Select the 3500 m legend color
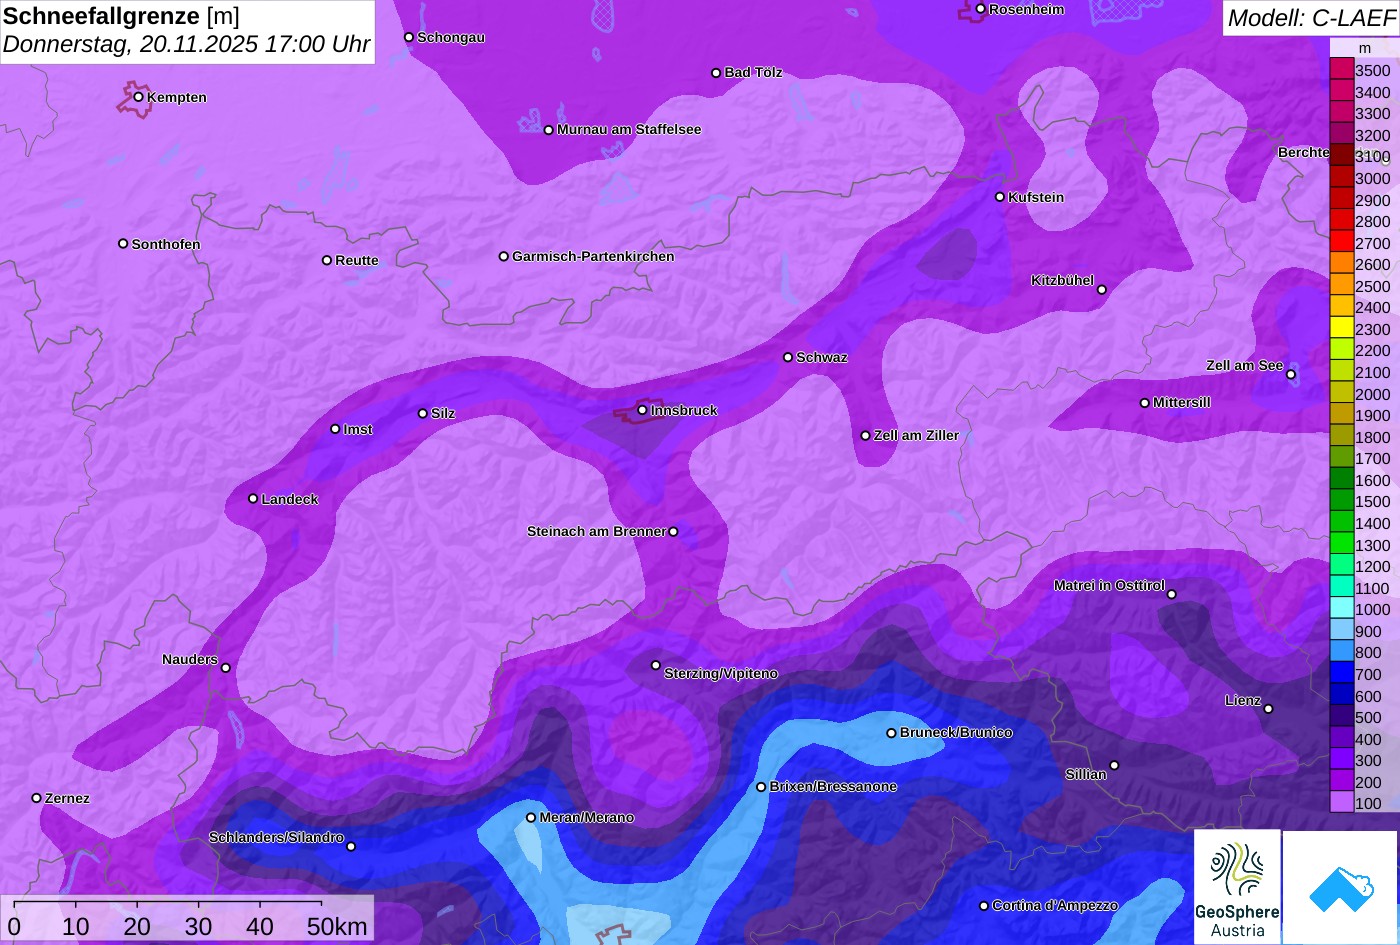This screenshot has height=945, width=1400. (x=1341, y=69)
